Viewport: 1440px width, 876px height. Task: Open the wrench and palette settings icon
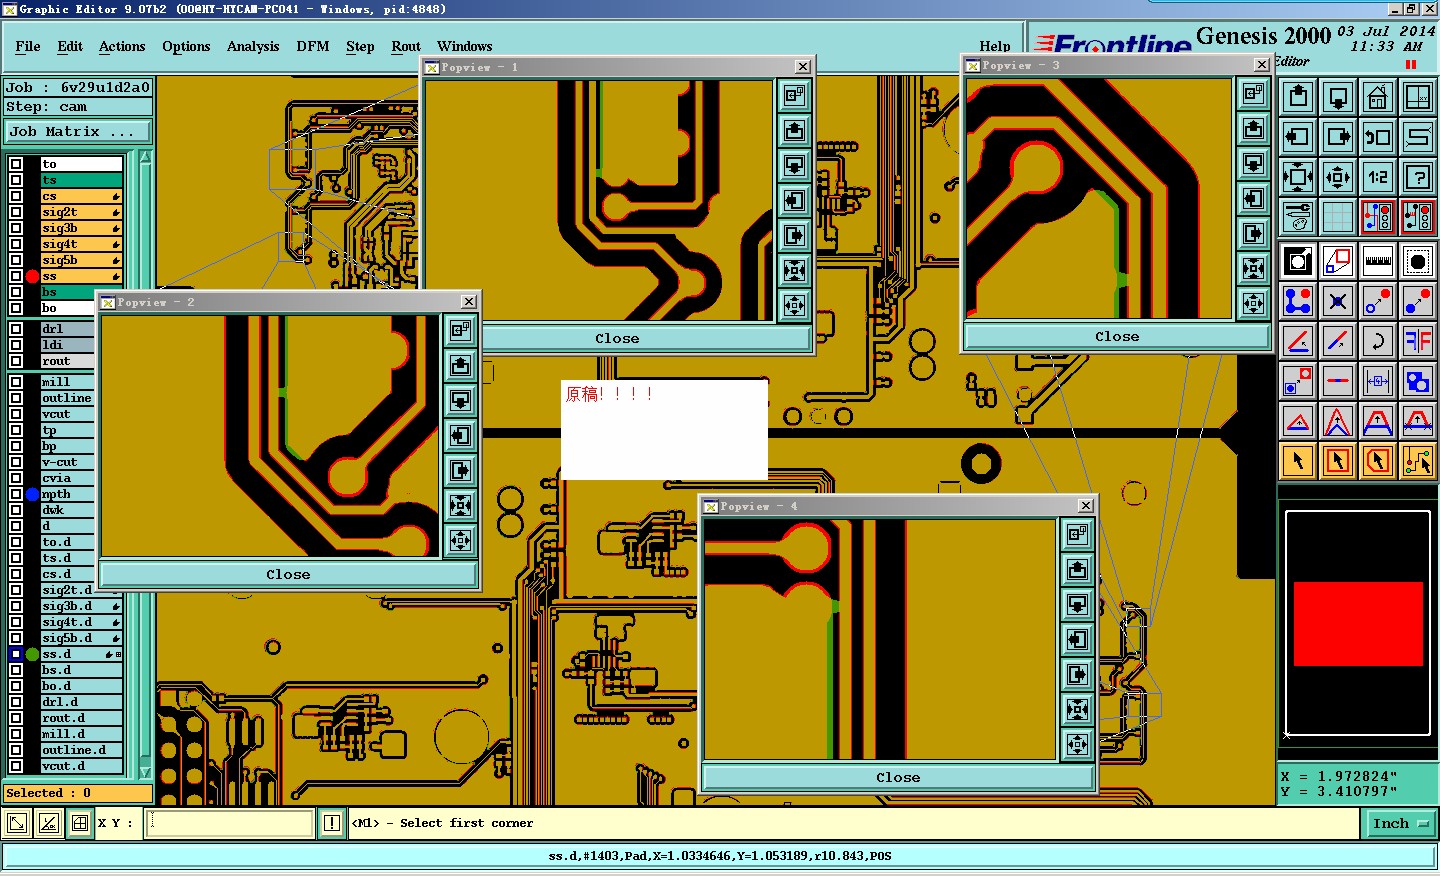click(x=1298, y=217)
